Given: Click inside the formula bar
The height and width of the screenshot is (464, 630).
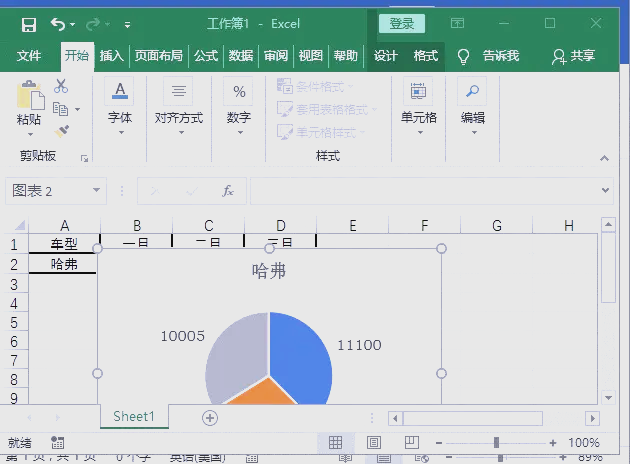Looking at the screenshot, I should tap(424, 191).
